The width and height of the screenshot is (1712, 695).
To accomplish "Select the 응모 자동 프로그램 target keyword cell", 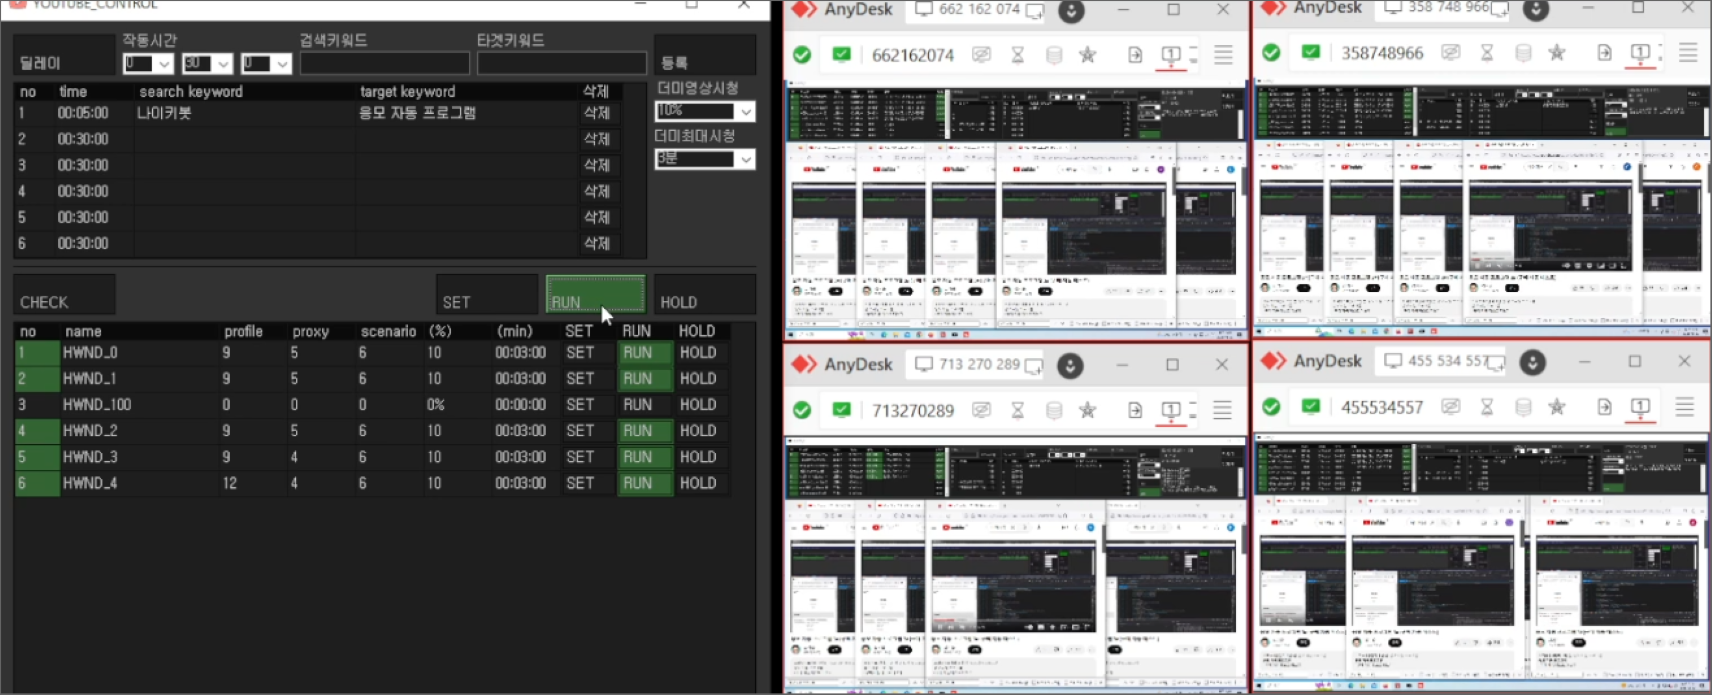I will [x=467, y=113].
